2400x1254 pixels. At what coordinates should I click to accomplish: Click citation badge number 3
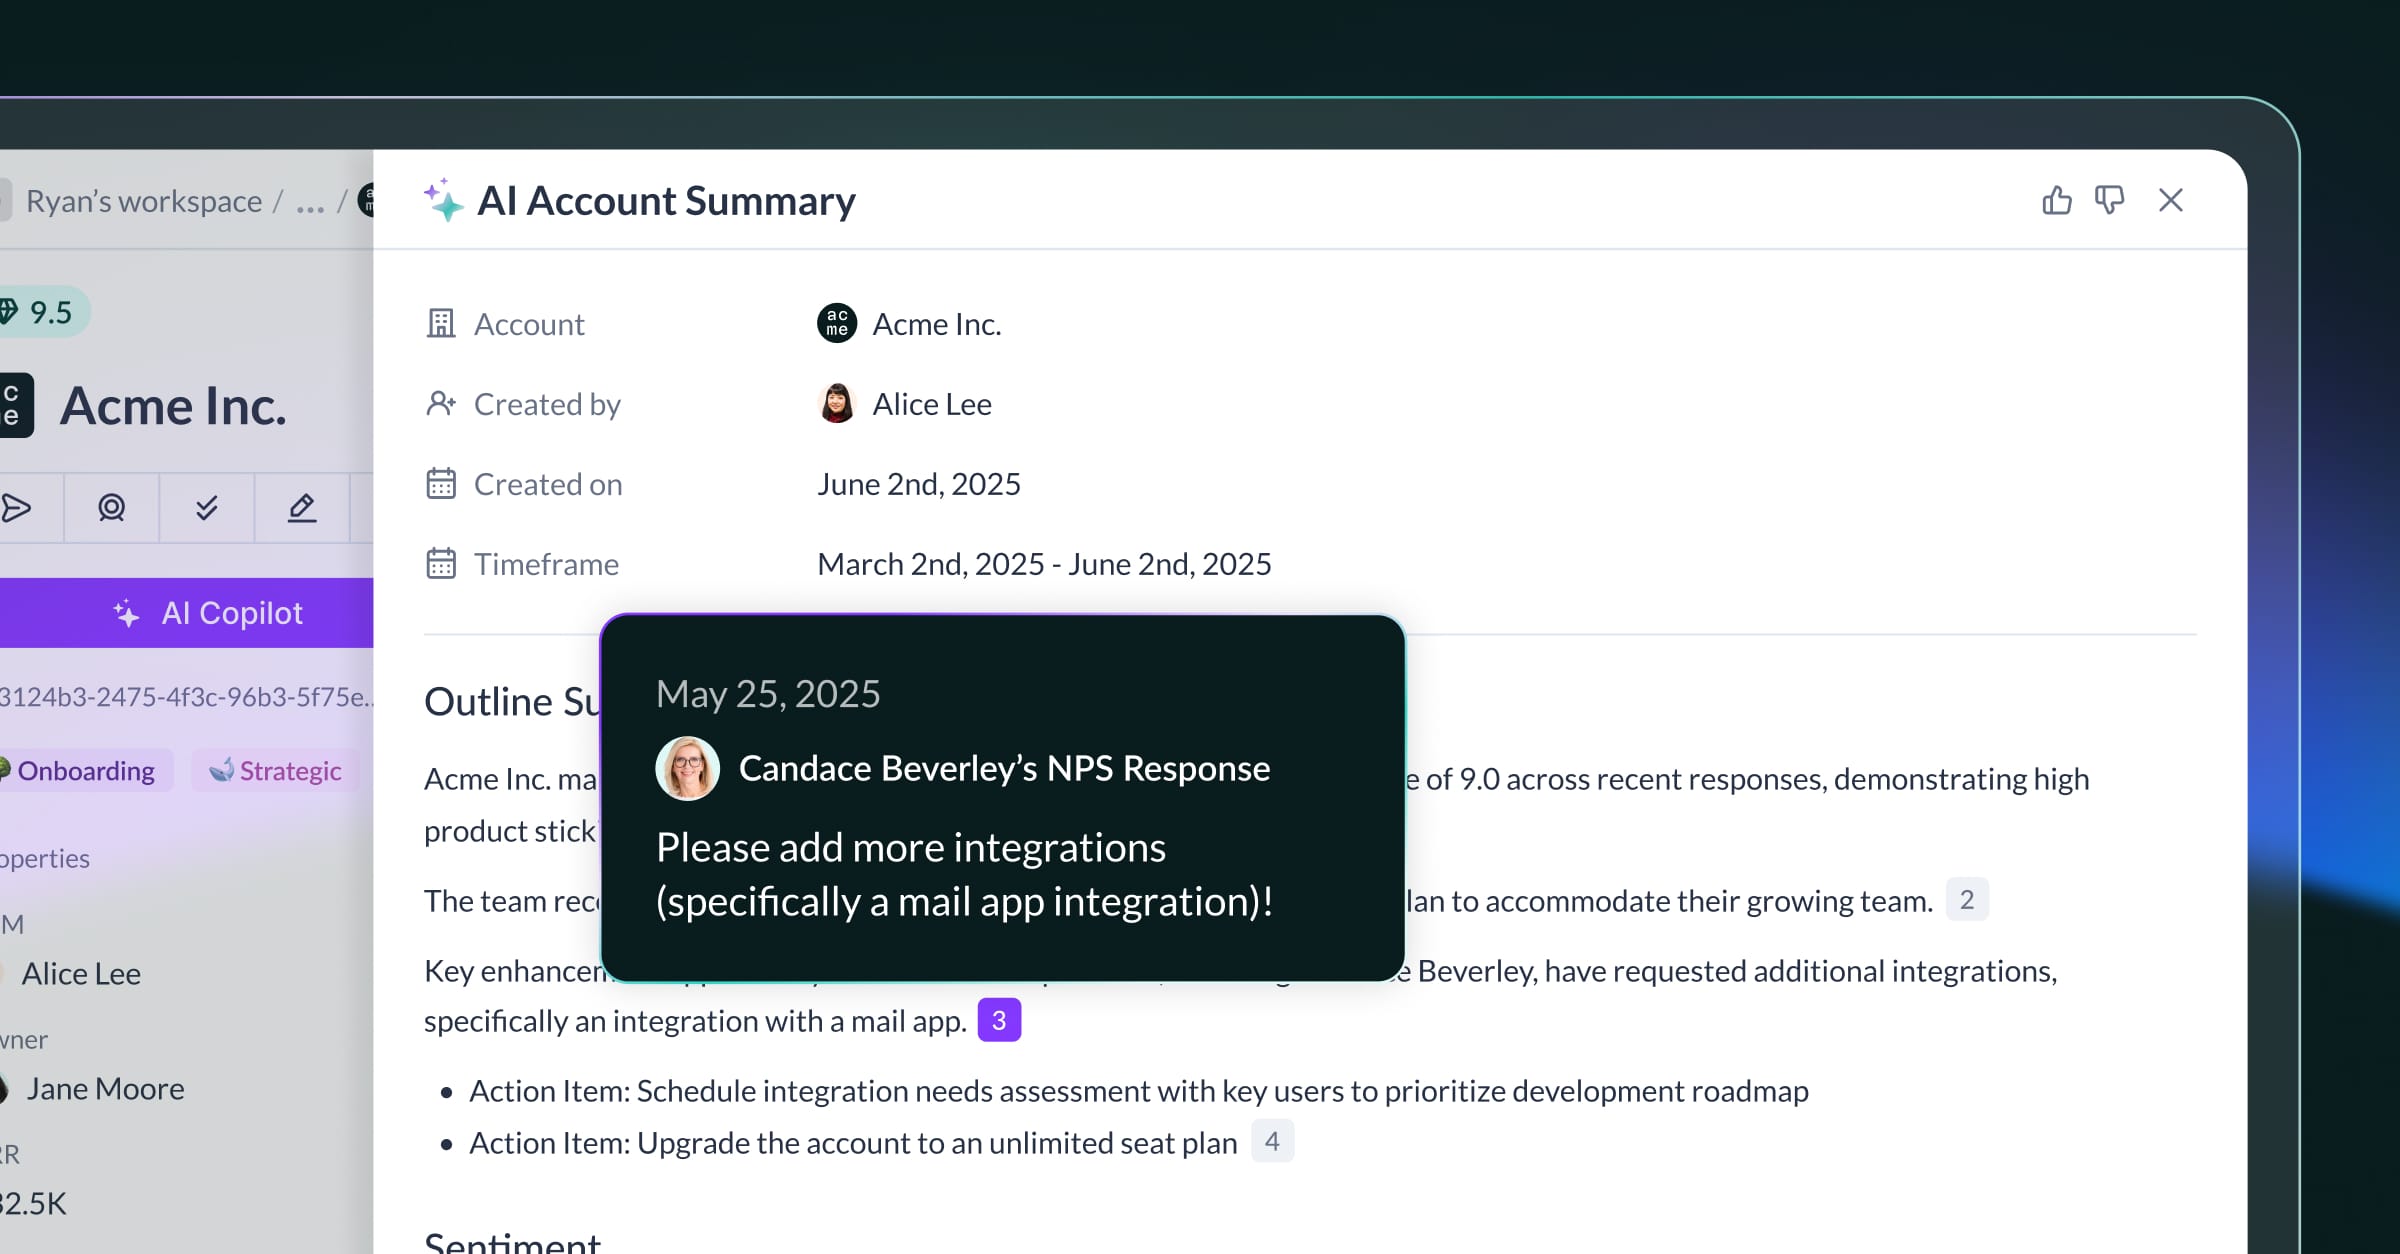coord(998,1020)
